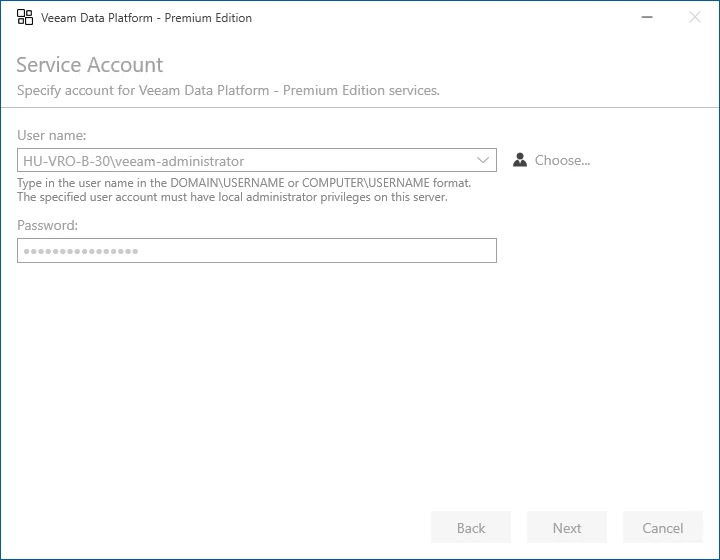The width and height of the screenshot is (720, 560).
Task: Open the Choose... account picker link
Action: [562, 160]
